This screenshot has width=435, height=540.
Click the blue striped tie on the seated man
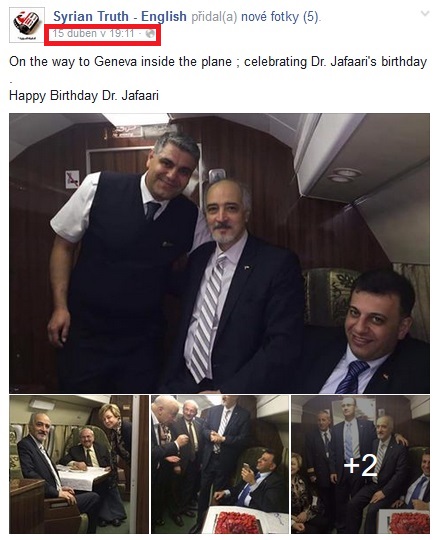(351, 376)
